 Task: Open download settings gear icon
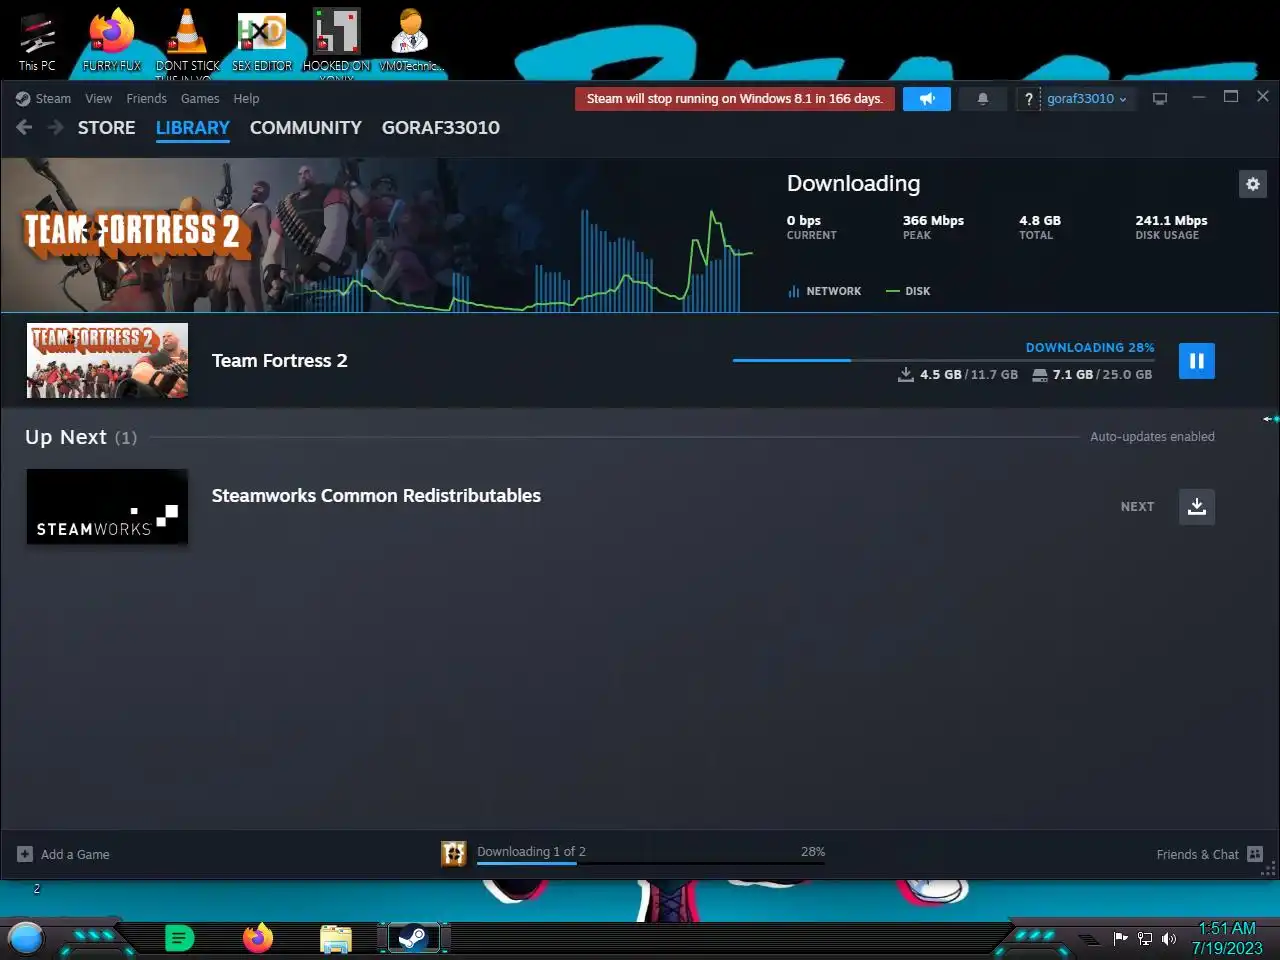(x=1252, y=184)
